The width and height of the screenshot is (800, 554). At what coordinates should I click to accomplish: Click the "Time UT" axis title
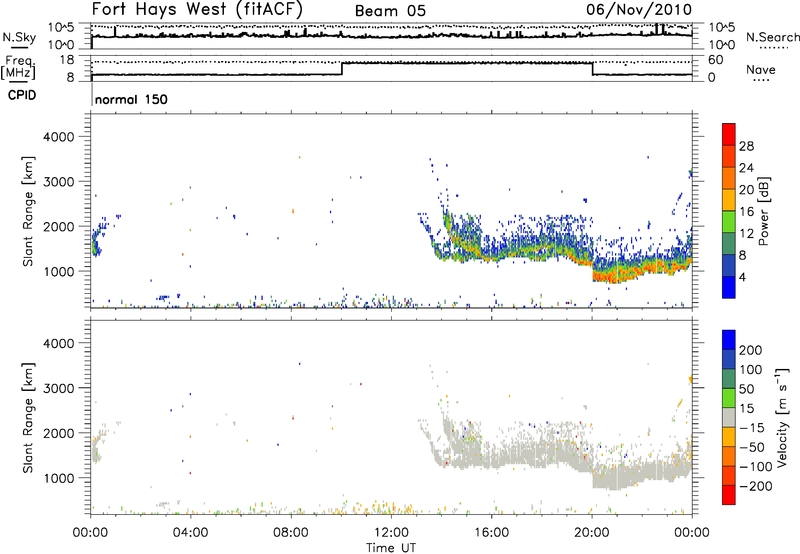391,548
